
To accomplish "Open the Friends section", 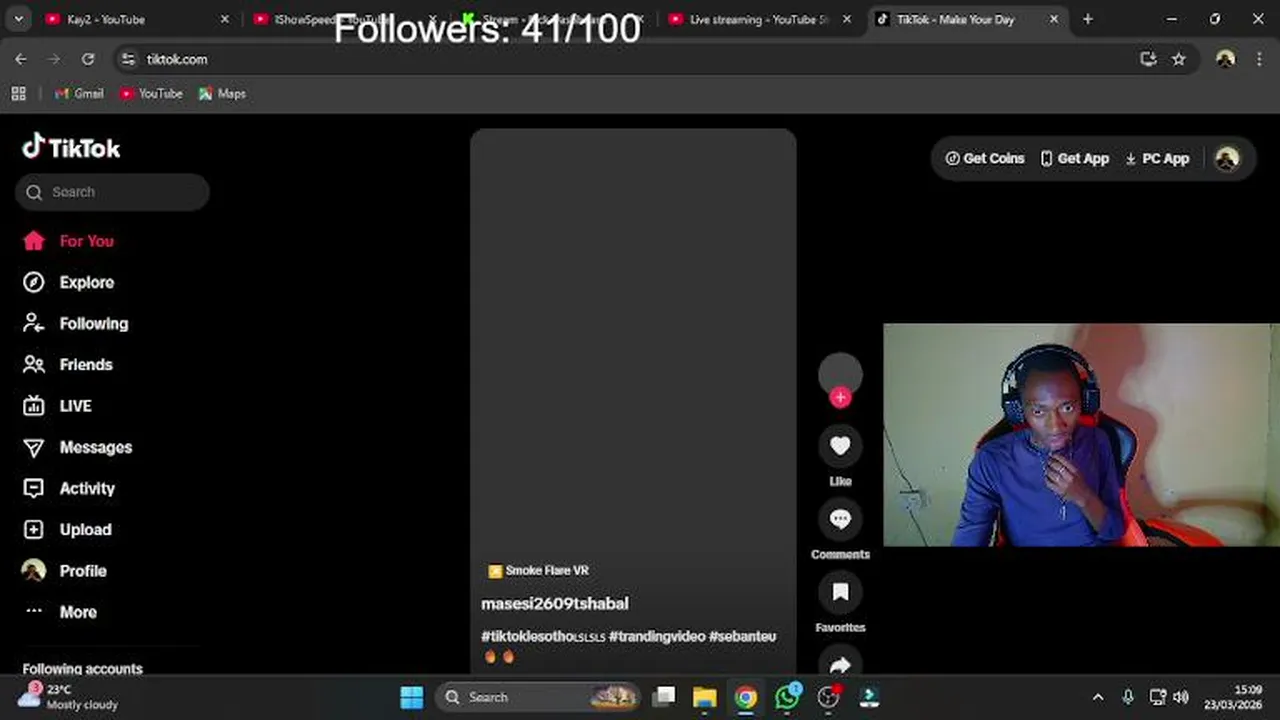I will point(67,365).
